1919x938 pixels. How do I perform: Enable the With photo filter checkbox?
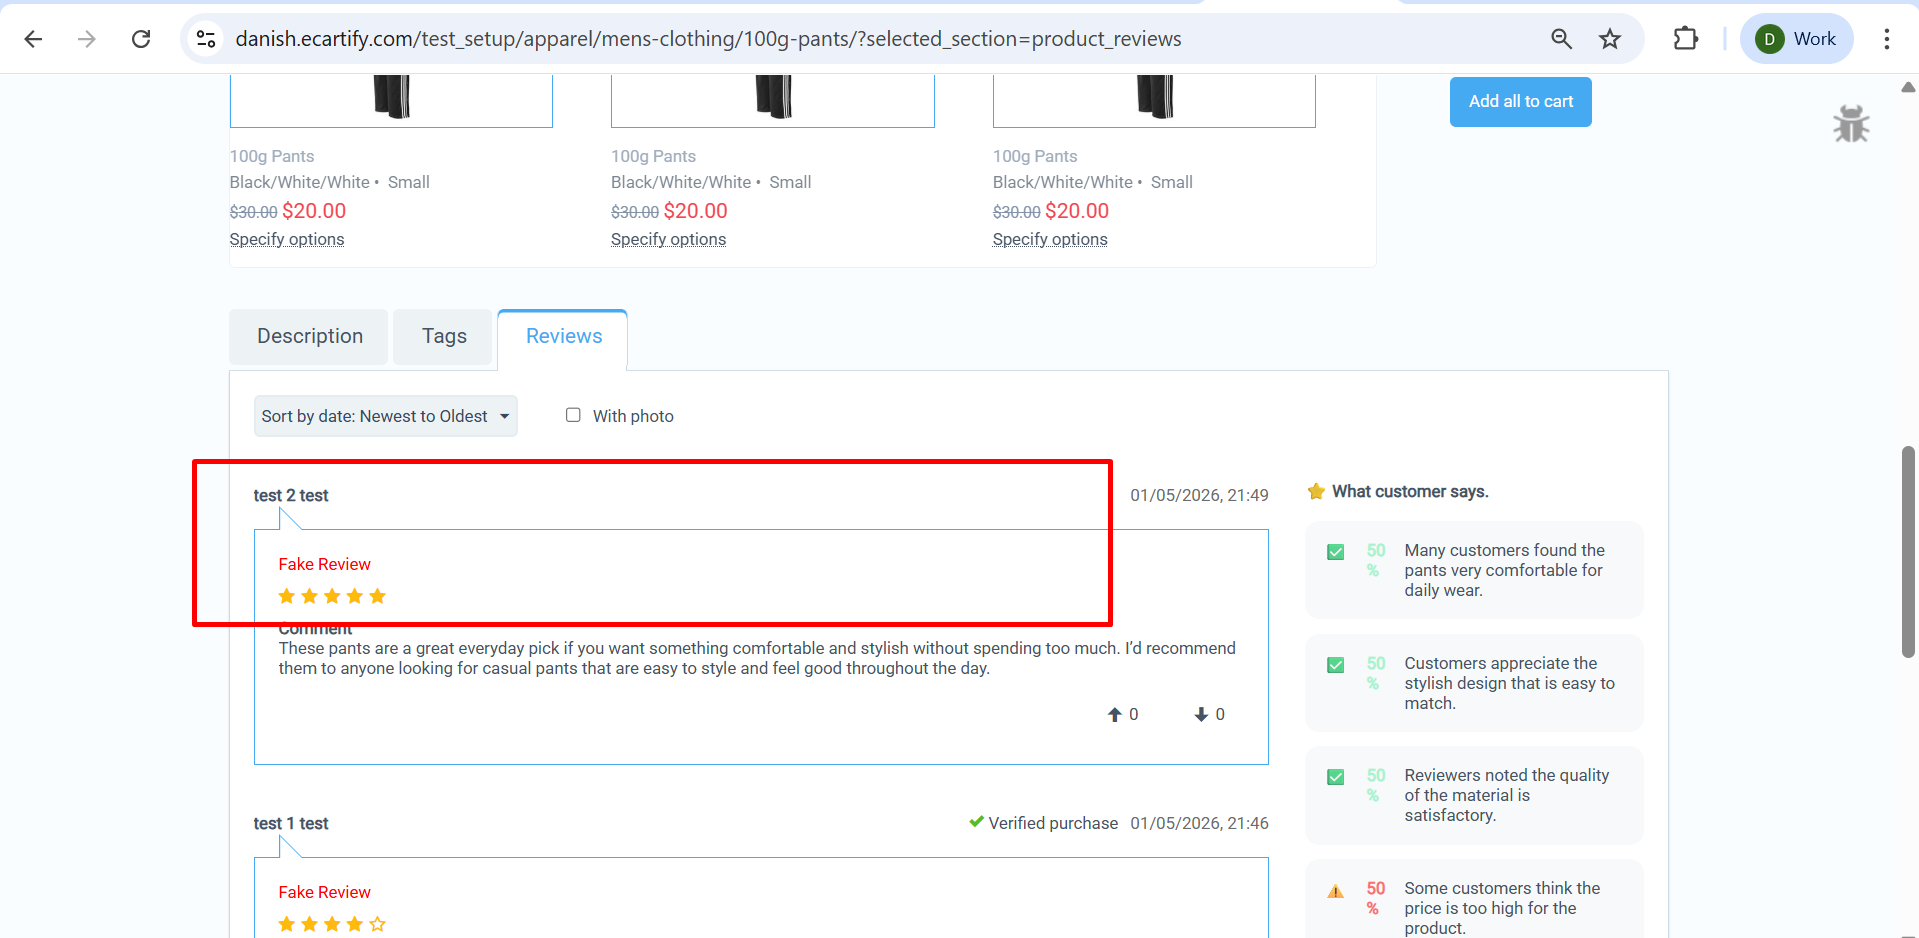tap(573, 415)
